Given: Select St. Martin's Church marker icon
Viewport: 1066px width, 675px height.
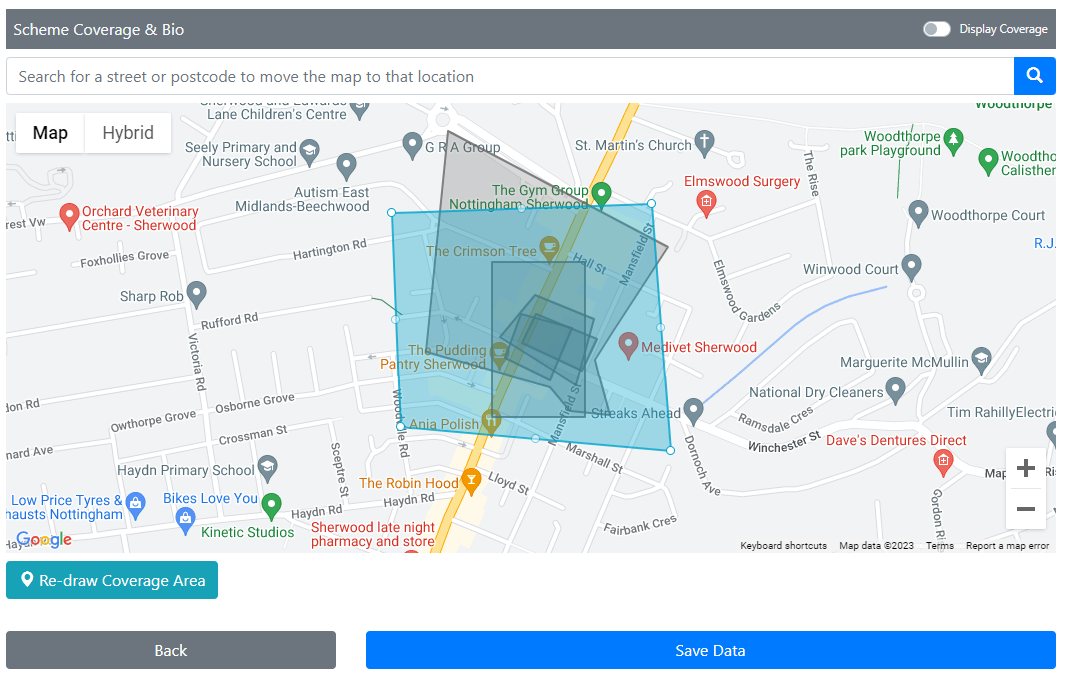Looking at the screenshot, I should pyautogui.click(x=704, y=143).
